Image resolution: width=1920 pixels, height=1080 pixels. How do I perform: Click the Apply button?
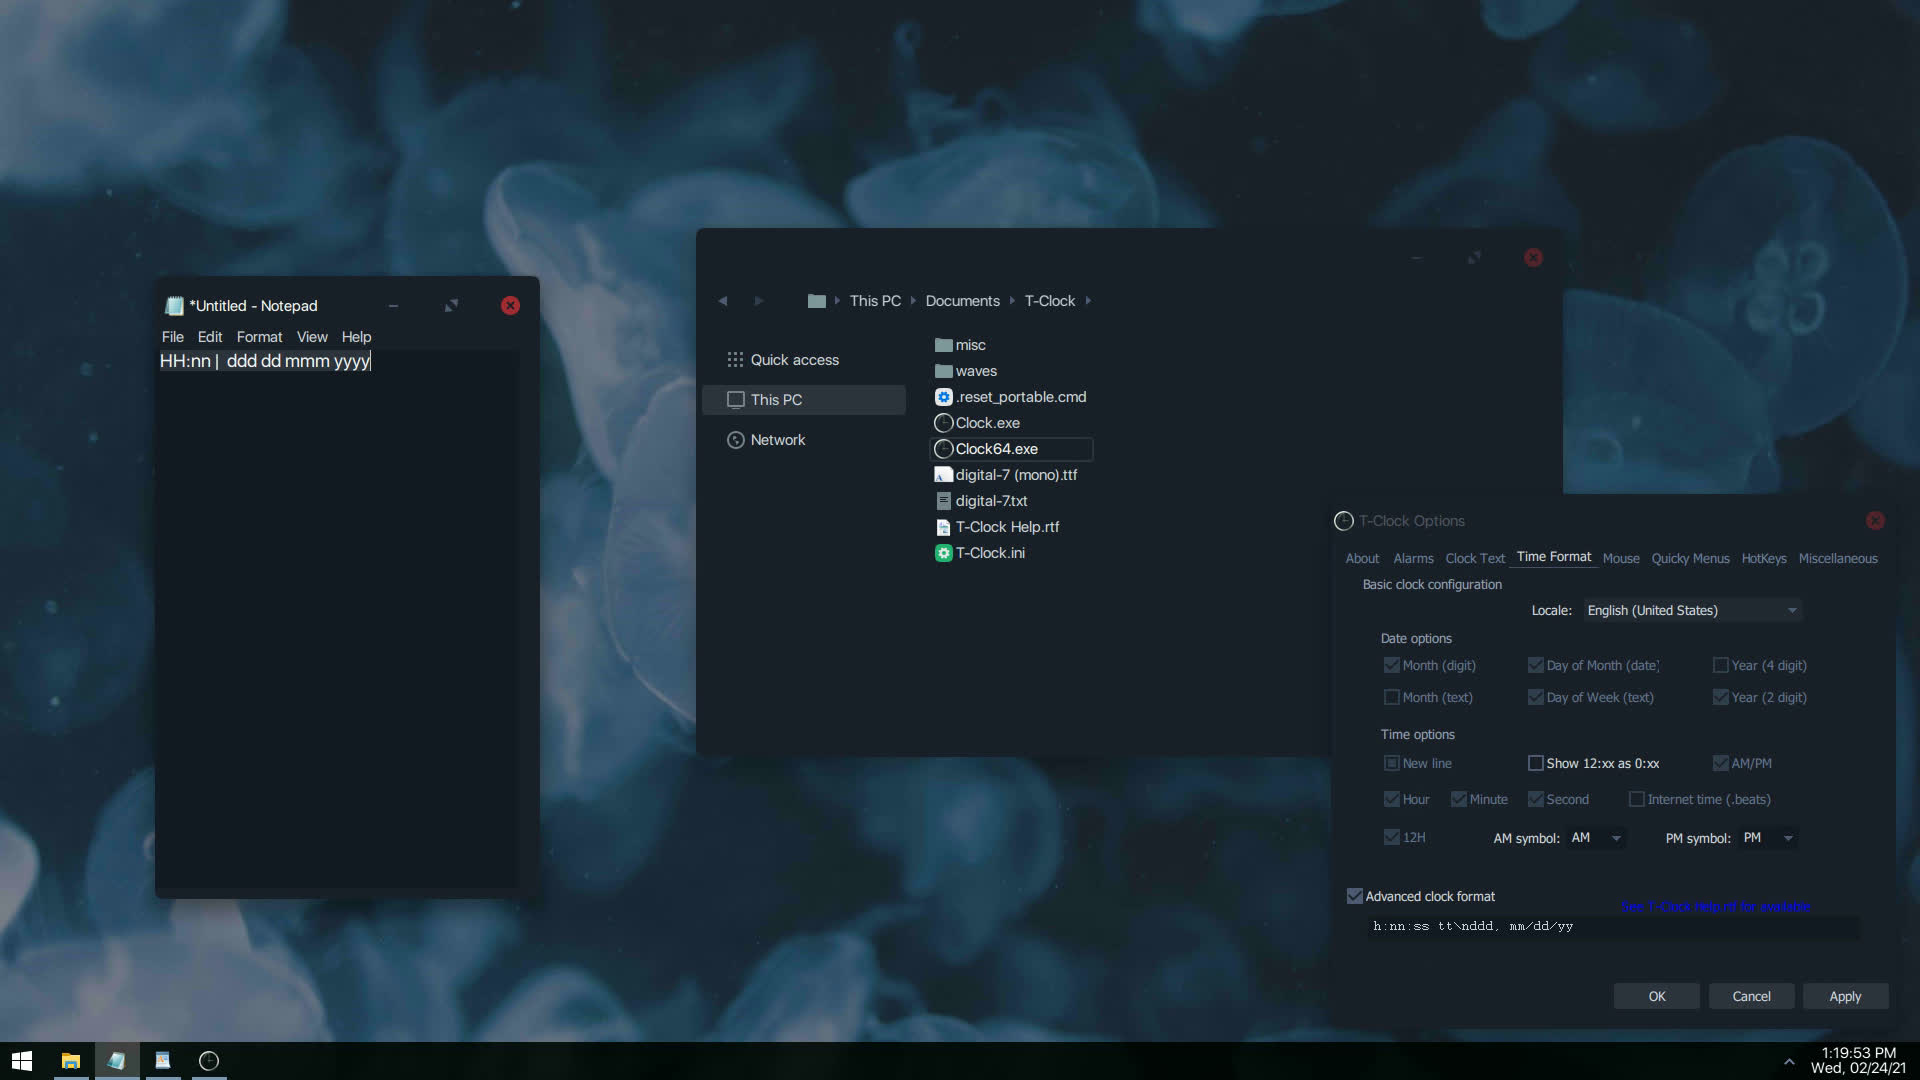(x=1844, y=996)
